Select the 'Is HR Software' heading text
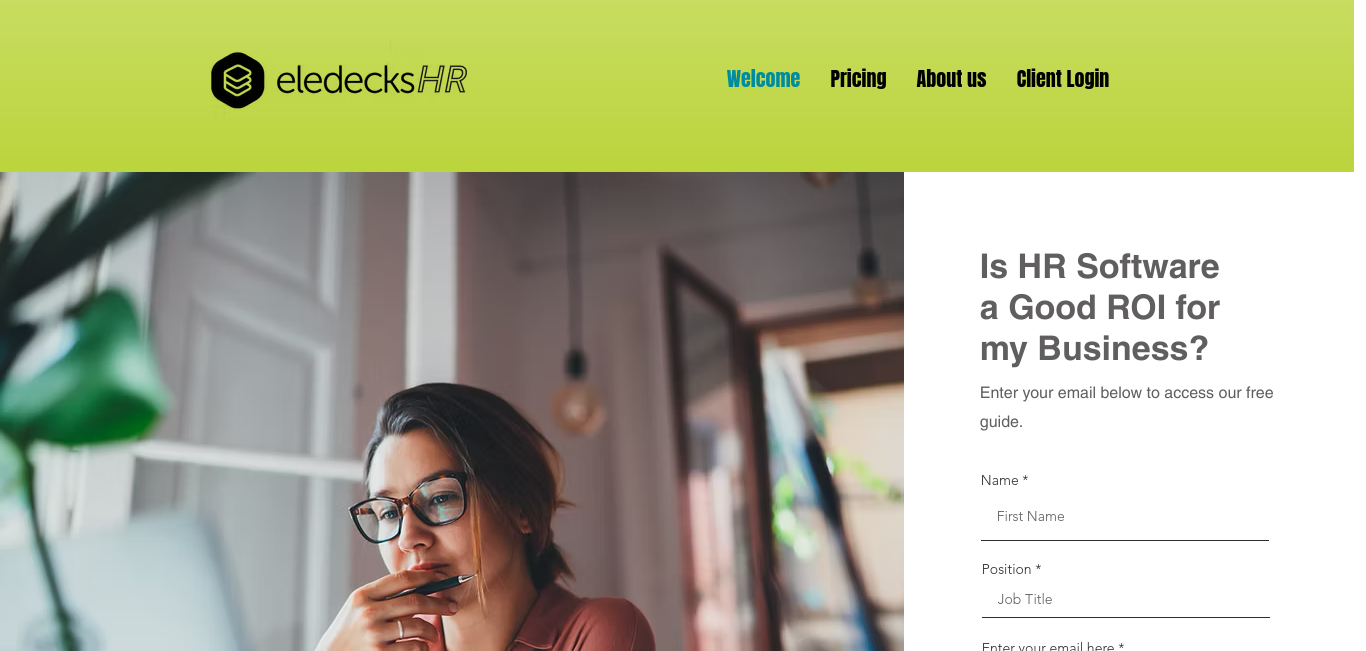This screenshot has width=1366, height=651. click(x=1099, y=266)
